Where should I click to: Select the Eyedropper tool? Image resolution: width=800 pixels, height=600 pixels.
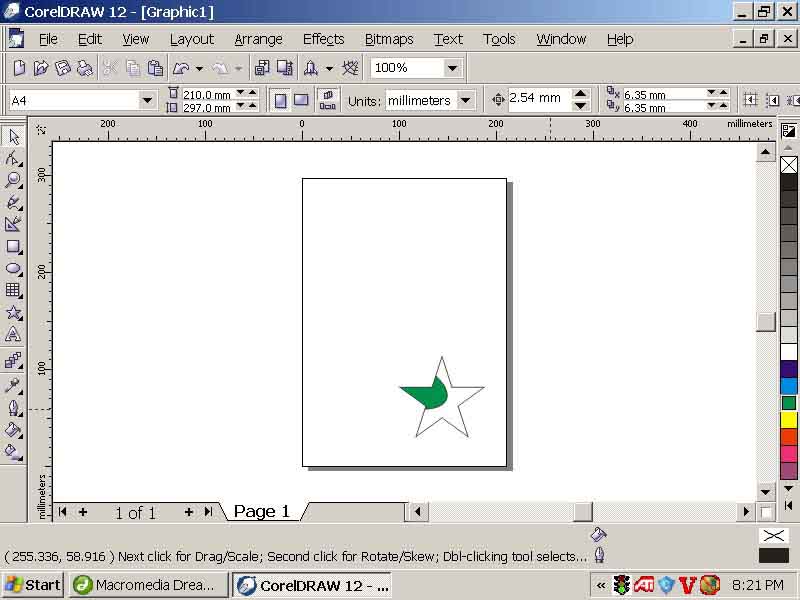(13, 385)
